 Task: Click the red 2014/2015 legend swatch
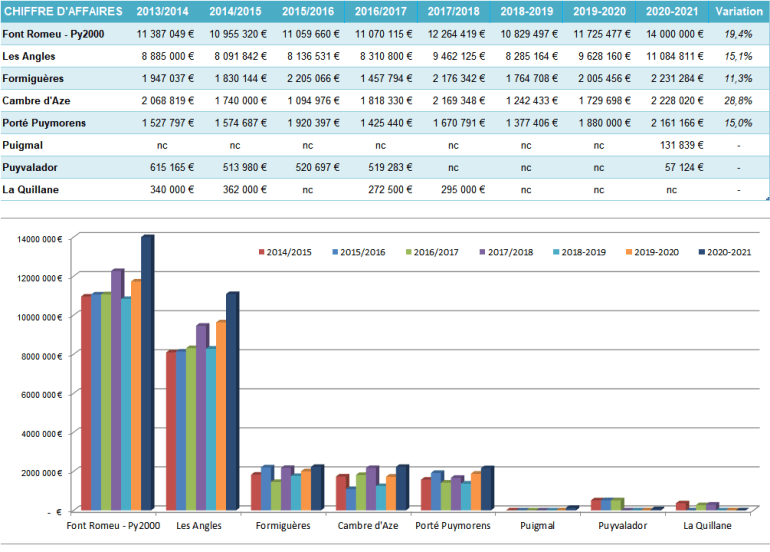[x=262, y=252]
